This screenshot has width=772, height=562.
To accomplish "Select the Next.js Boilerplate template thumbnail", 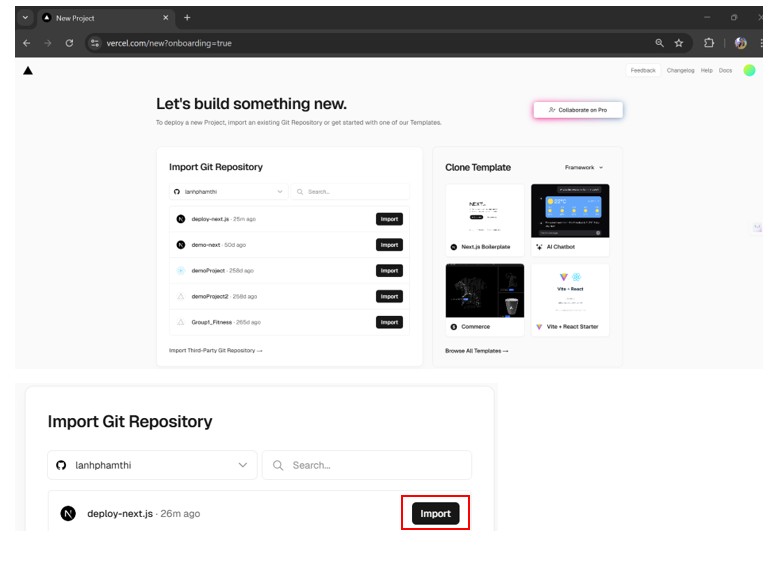I will pyautogui.click(x=485, y=211).
